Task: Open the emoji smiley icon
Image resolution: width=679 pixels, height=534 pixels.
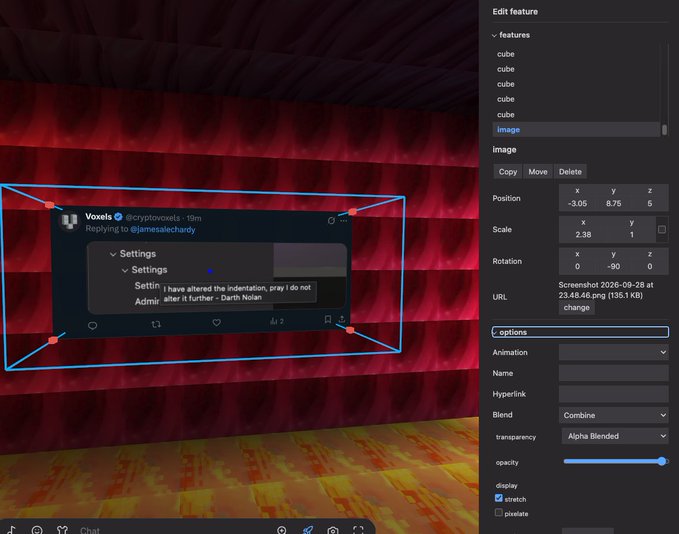Action: coord(37,530)
